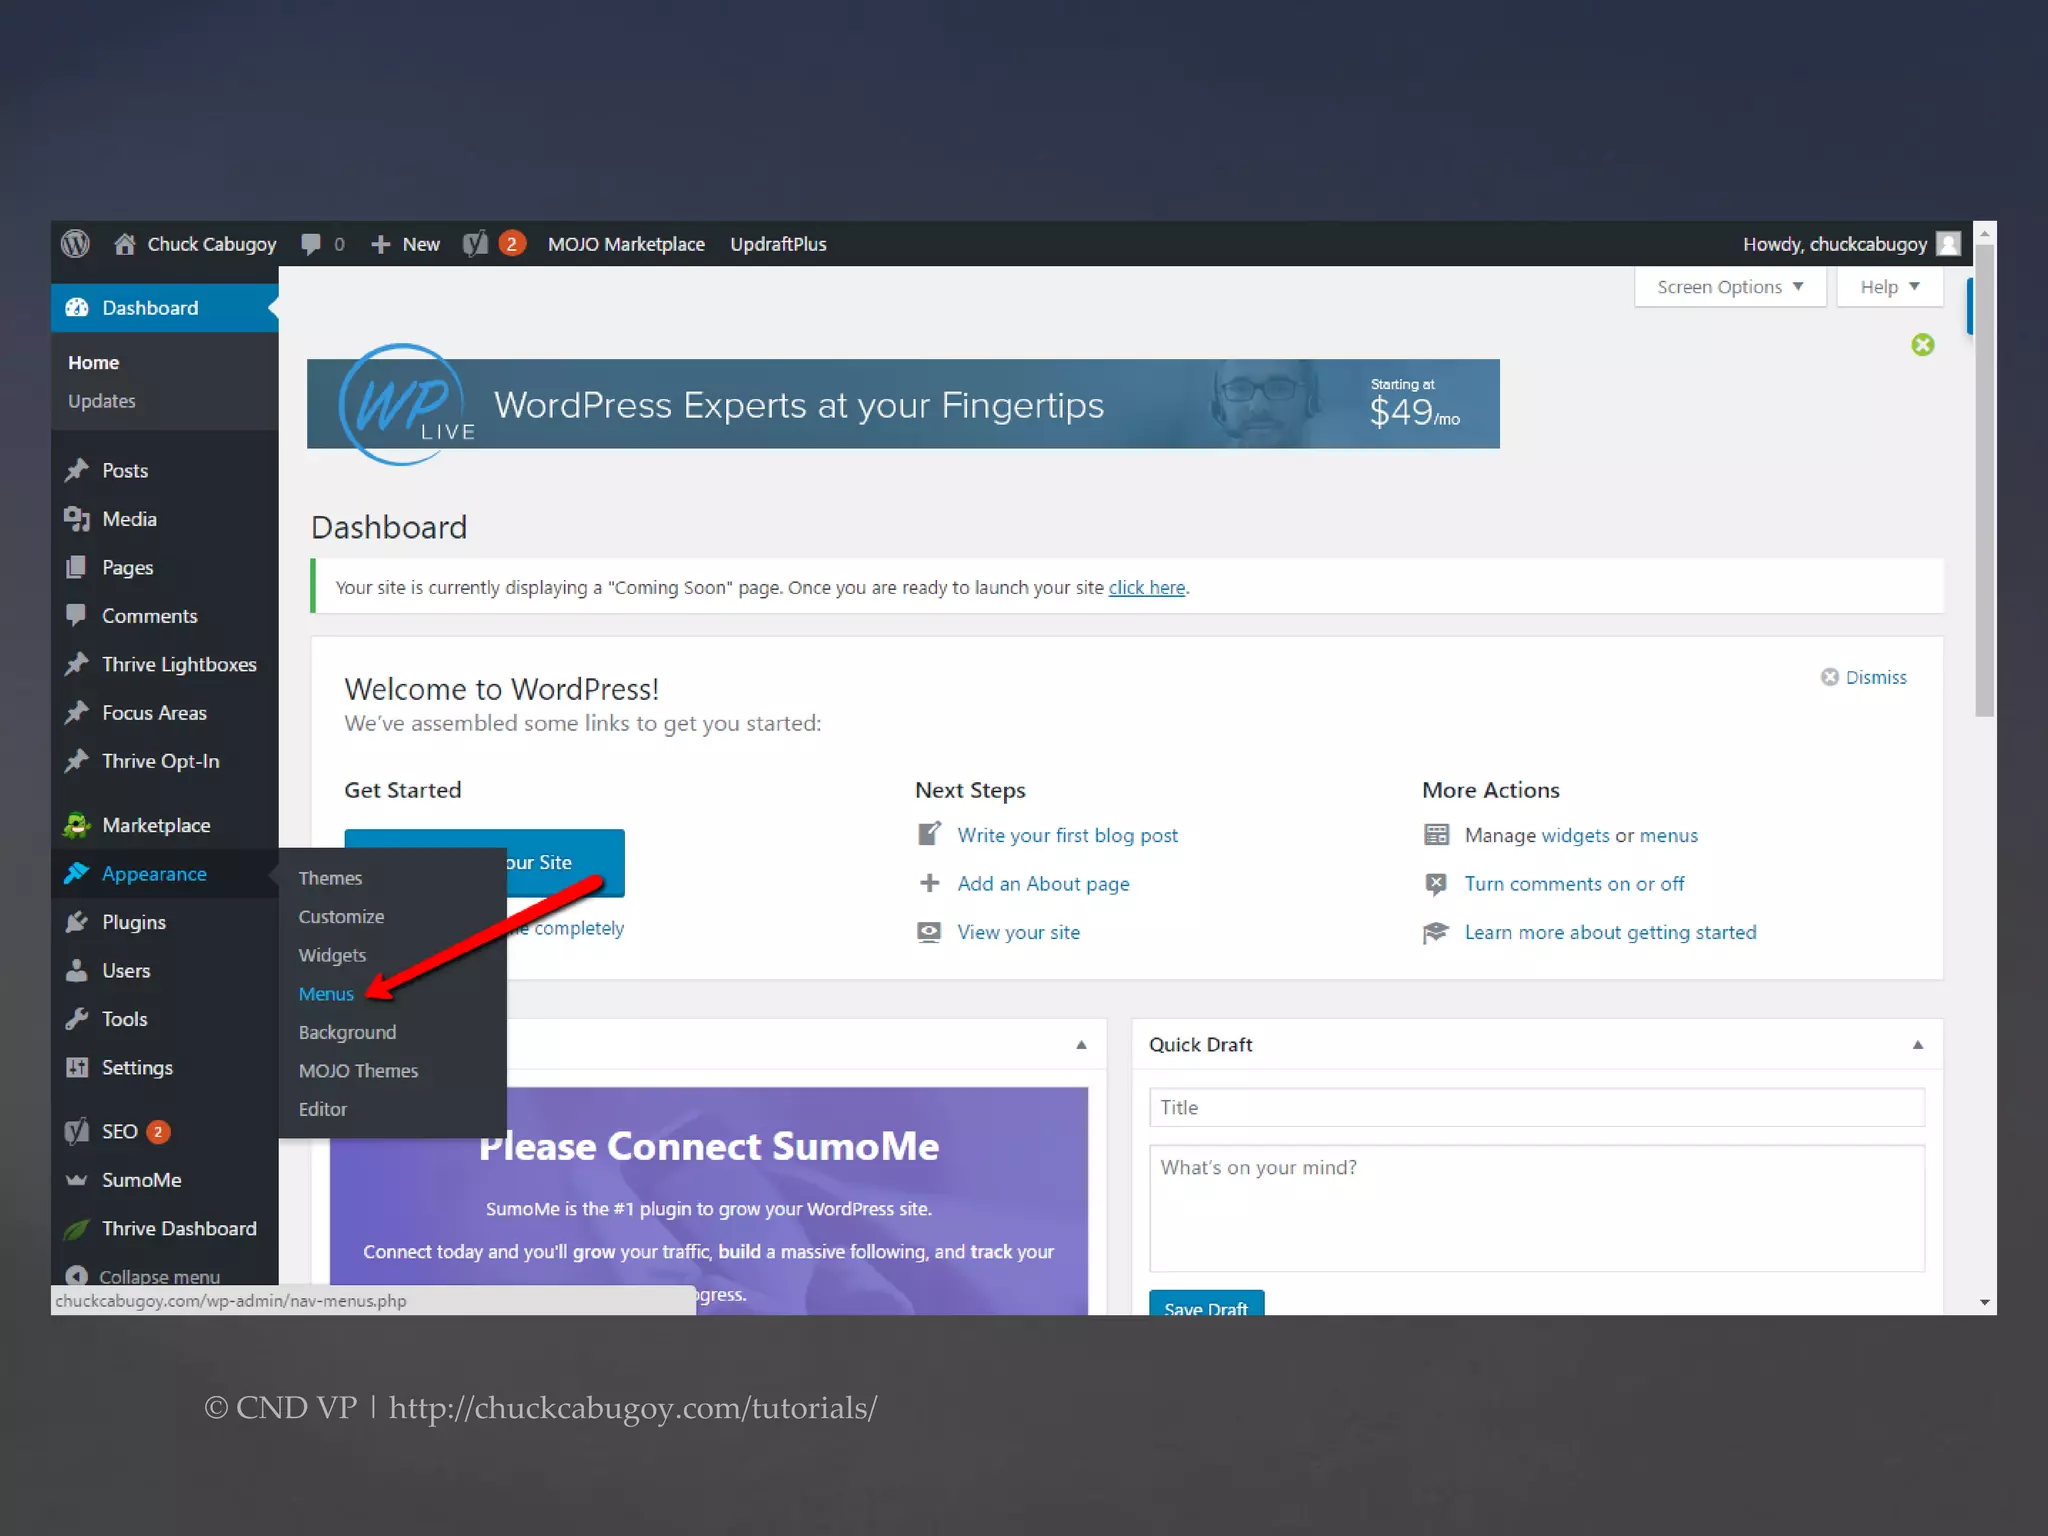Image resolution: width=2048 pixels, height=1536 pixels.
Task: Open the user avatar next to Howdy
Action: tap(1948, 244)
